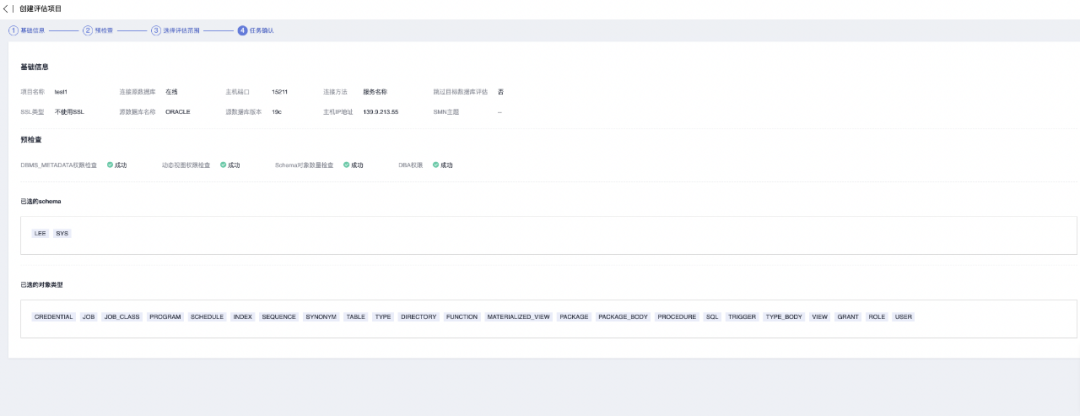
Task: Click the SEQUENCE object type tag
Action: click(279, 317)
